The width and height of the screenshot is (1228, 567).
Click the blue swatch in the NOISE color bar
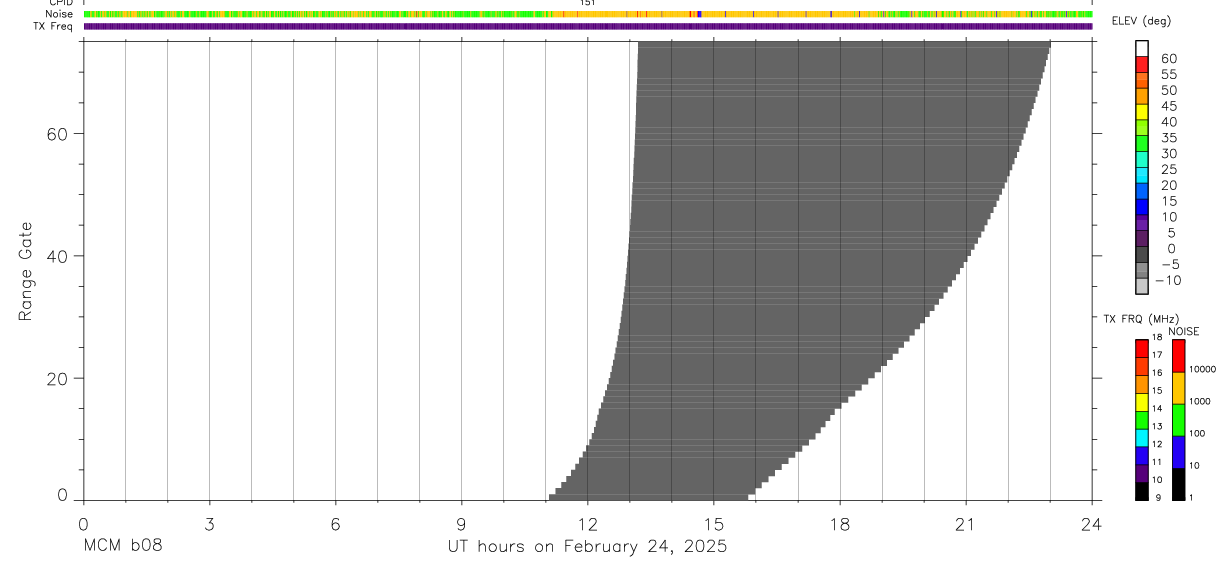click(1178, 452)
